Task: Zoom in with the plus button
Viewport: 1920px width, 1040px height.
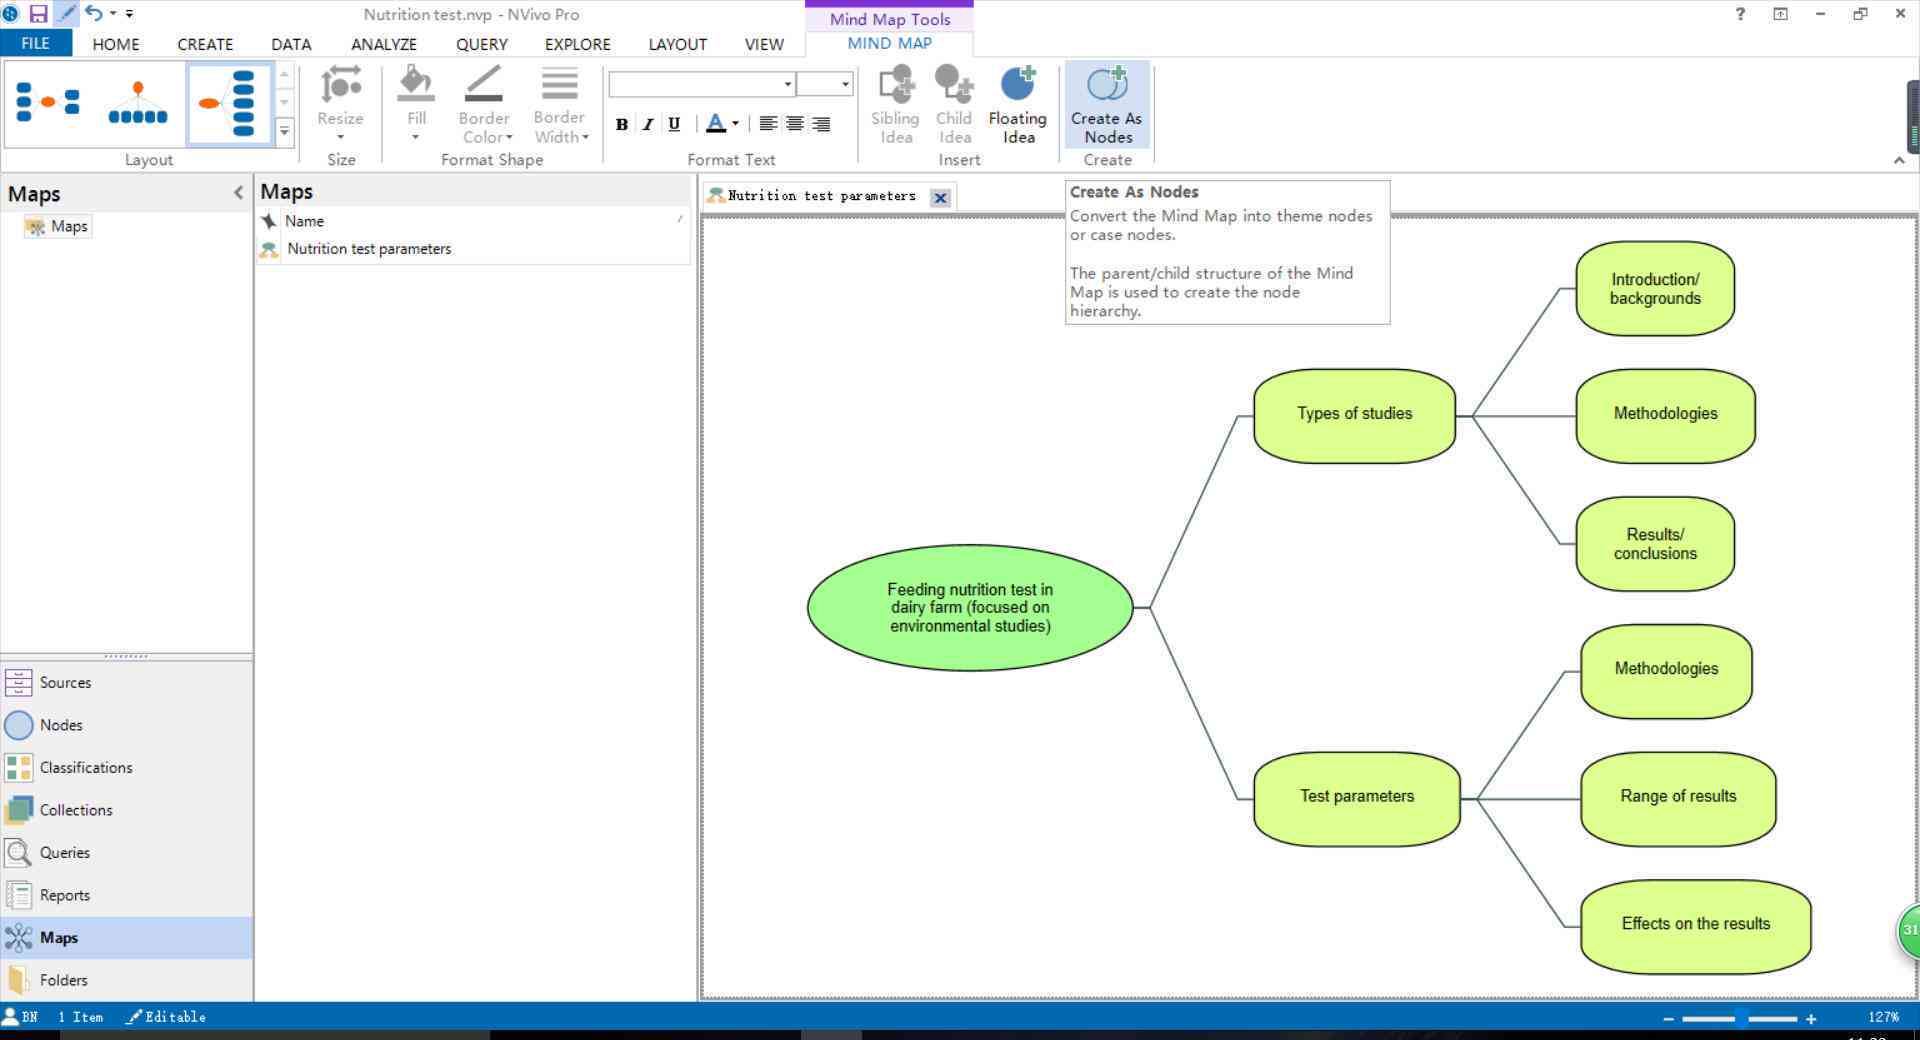Action: (1811, 1019)
